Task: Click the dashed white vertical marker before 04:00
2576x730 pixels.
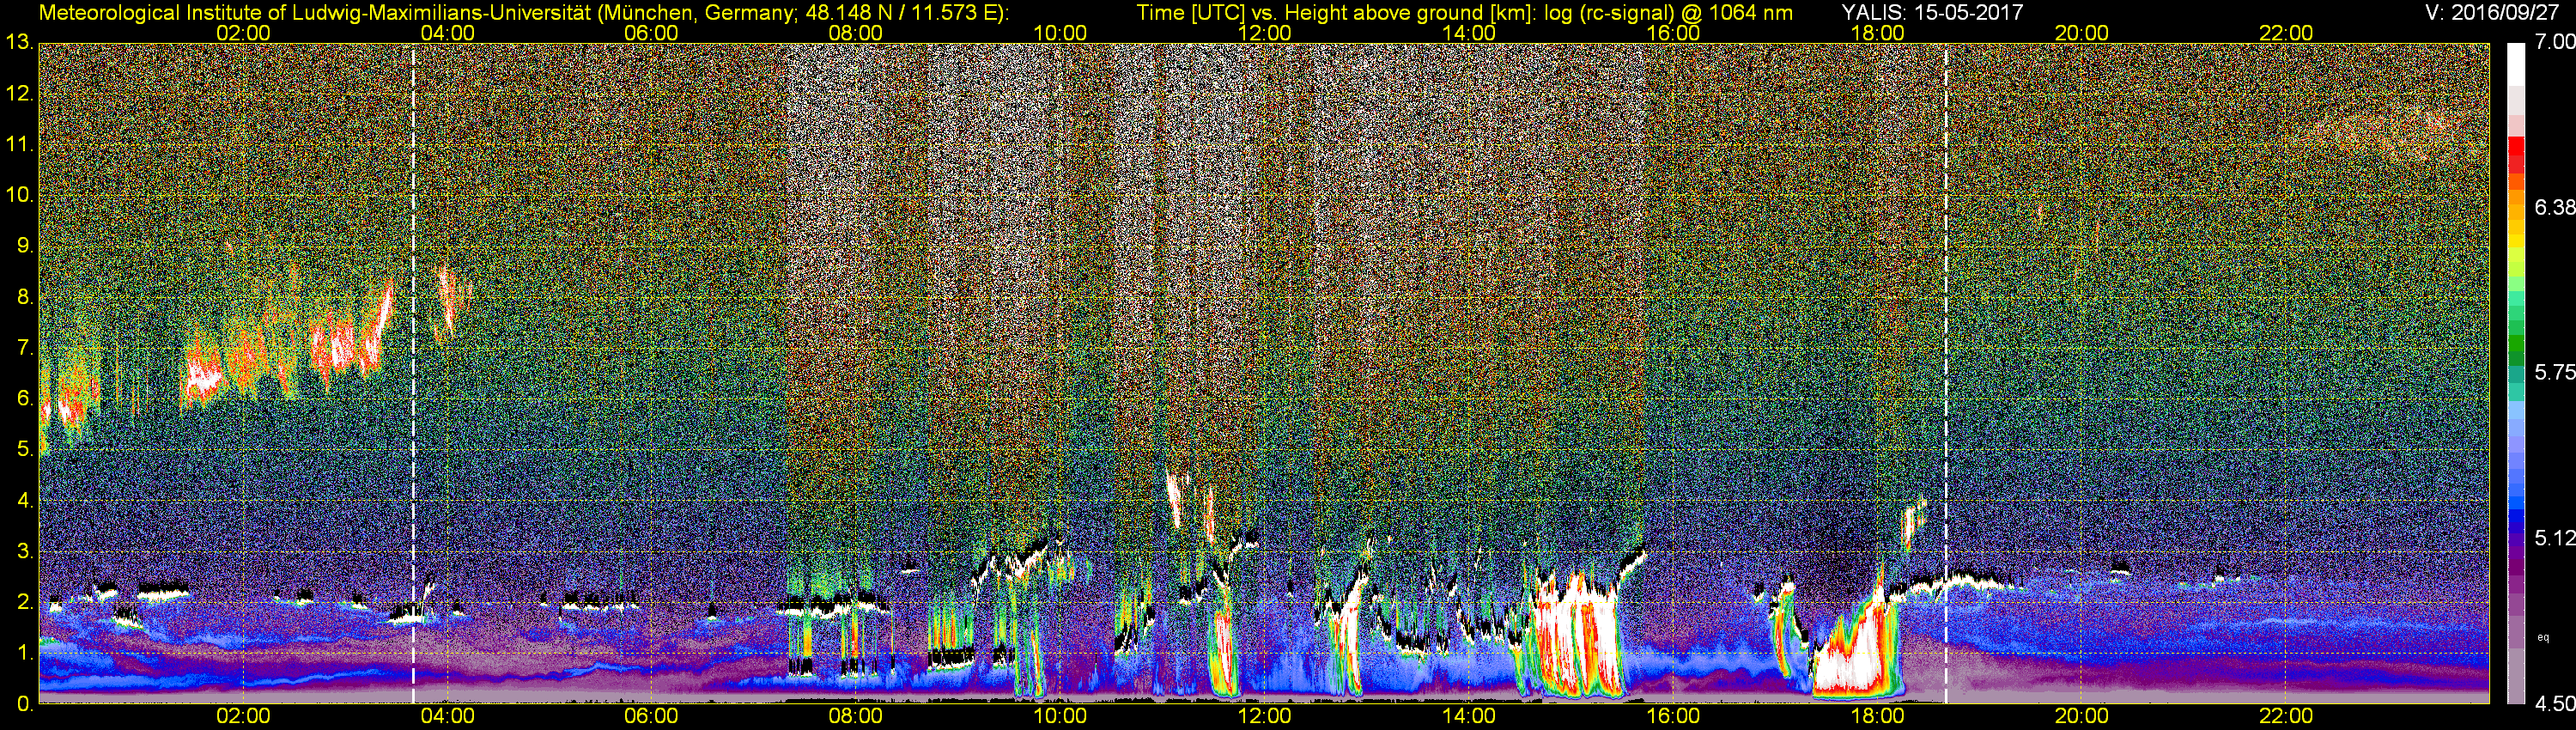Action: [x=413, y=373]
